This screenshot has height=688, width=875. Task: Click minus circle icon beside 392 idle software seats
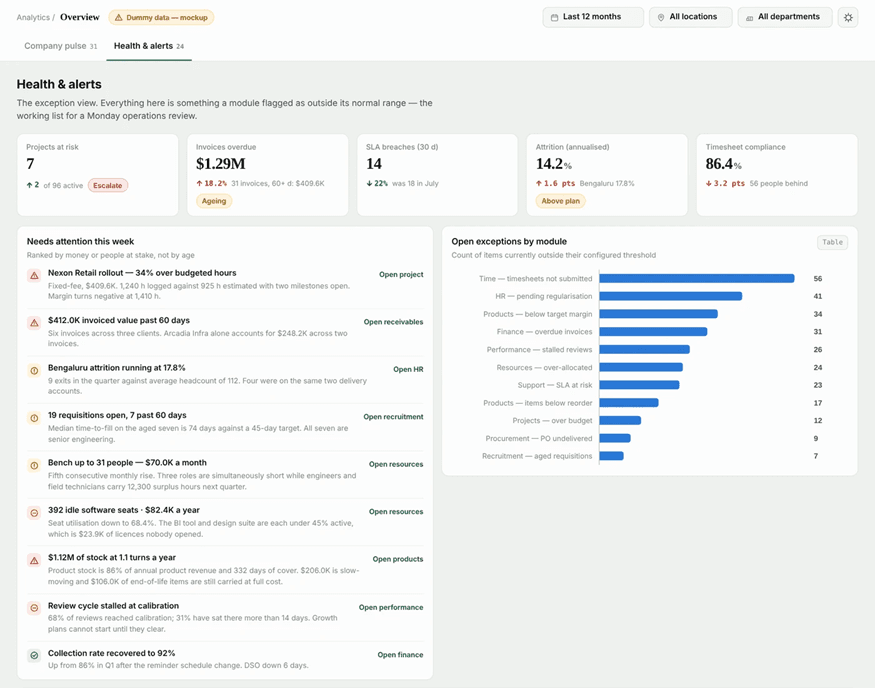pyautogui.click(x=34, y=512)
